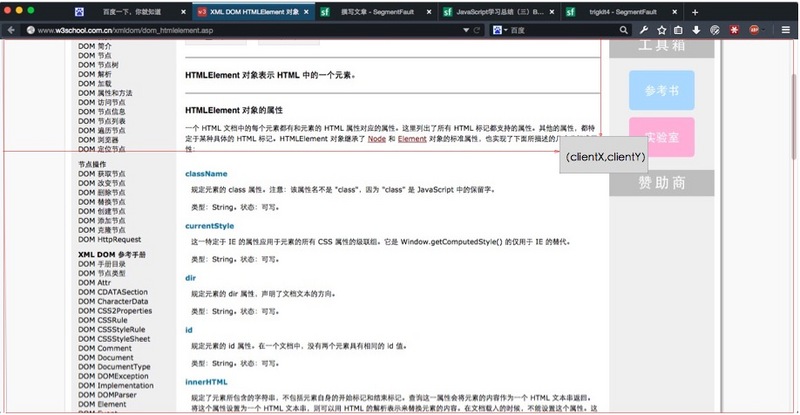This screenshot has height=415, width=800.
Task: Click the bookmark star icon
Action: [662, 30]
